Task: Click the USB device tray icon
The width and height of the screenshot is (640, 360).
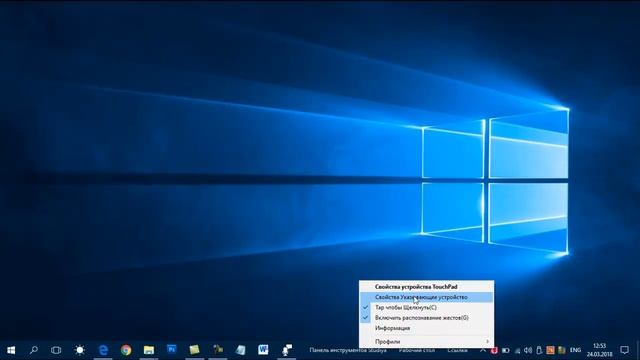Action: pos(539,350)
